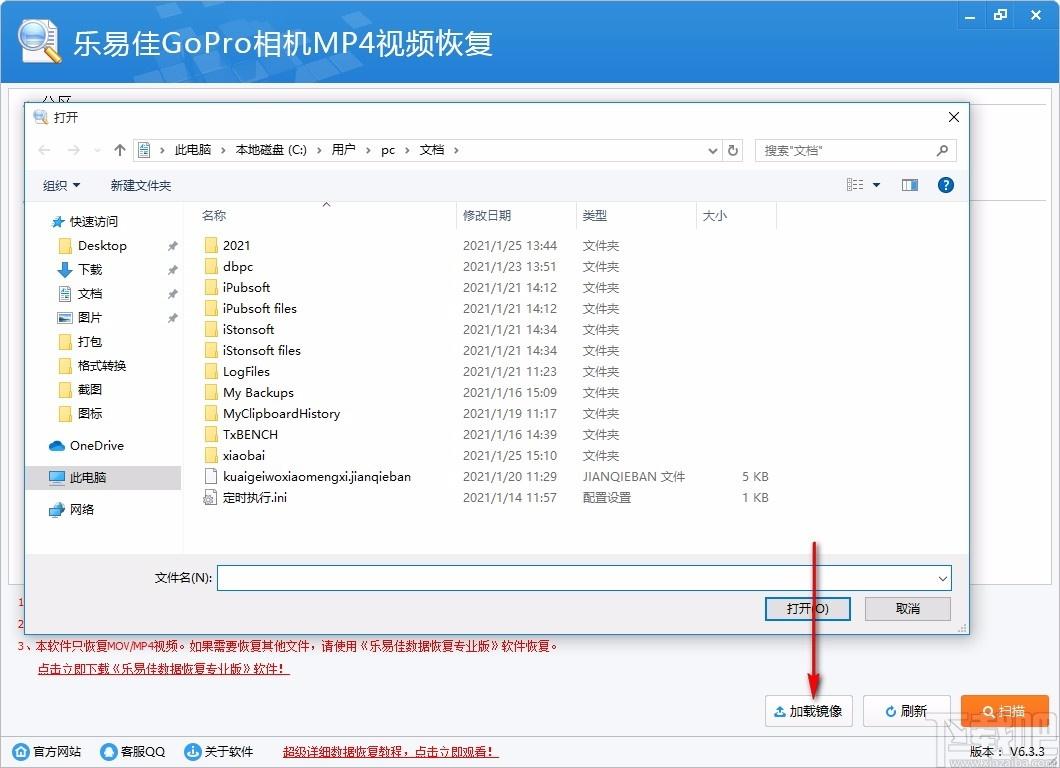
Task: Select the iStonsoft files folder
Action: pyautogui.click(x=252, y=350)
